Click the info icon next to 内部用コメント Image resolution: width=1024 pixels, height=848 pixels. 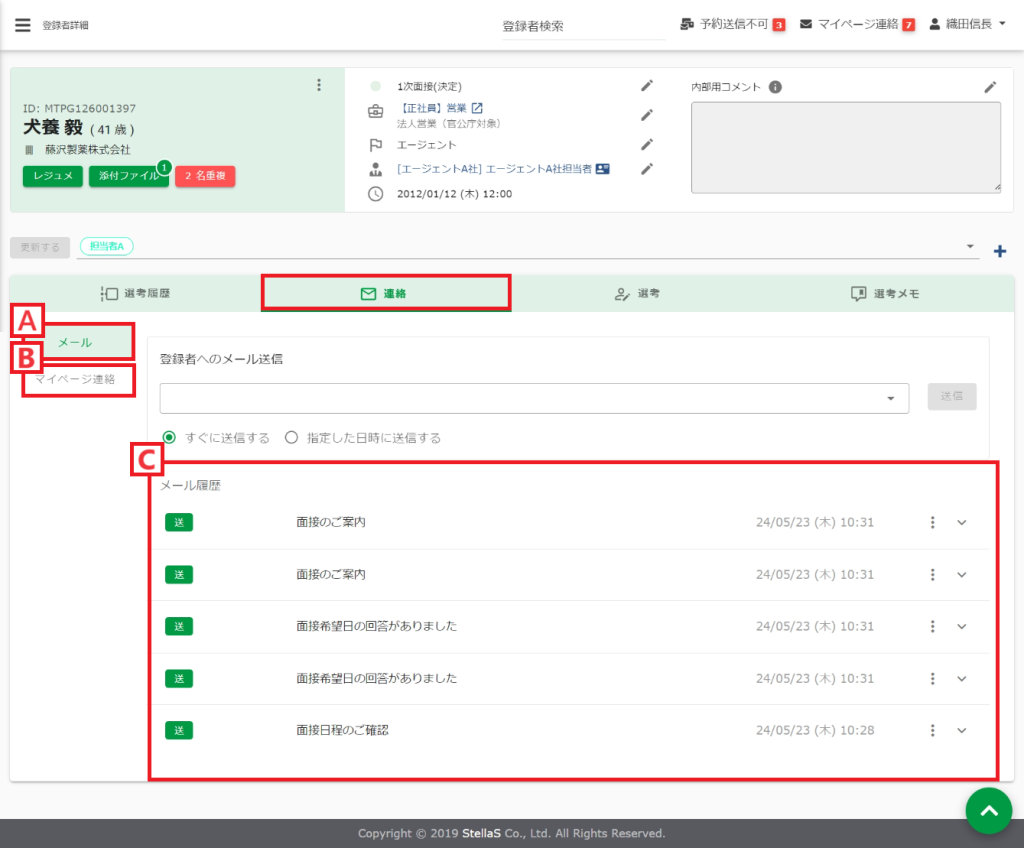[775, 87]
